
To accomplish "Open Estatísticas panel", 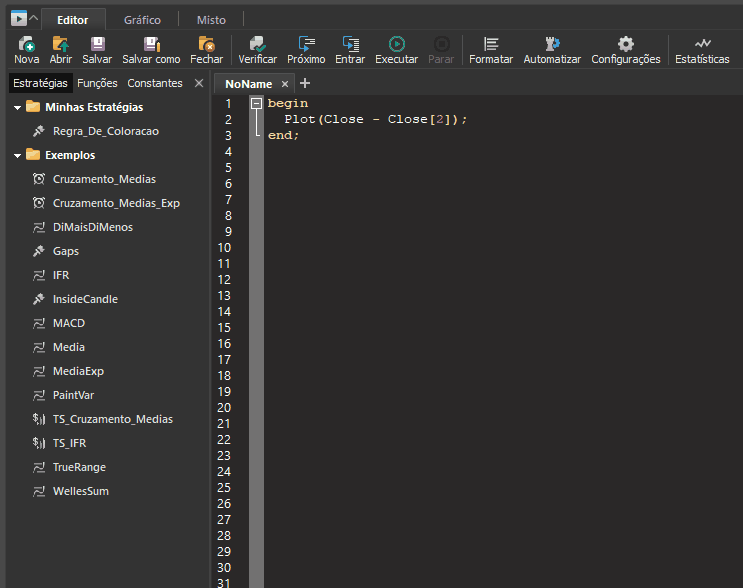I will point(702,50).
